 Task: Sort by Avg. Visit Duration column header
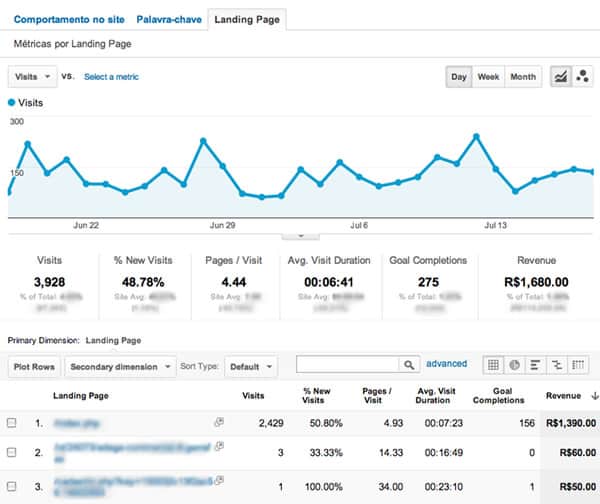[435, 396]
